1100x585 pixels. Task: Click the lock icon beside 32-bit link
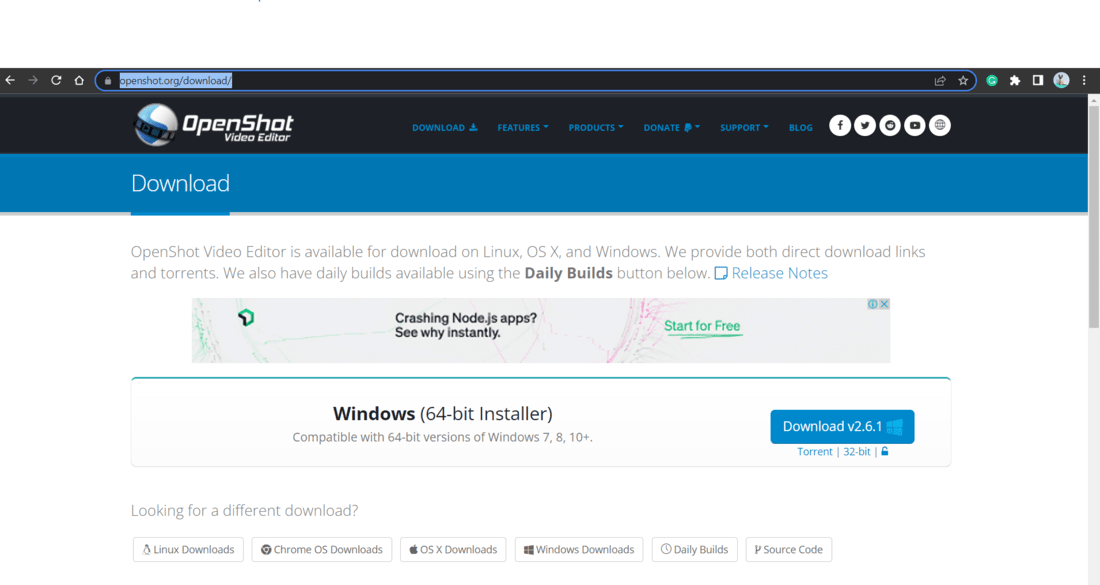click(x=885, y=451)
